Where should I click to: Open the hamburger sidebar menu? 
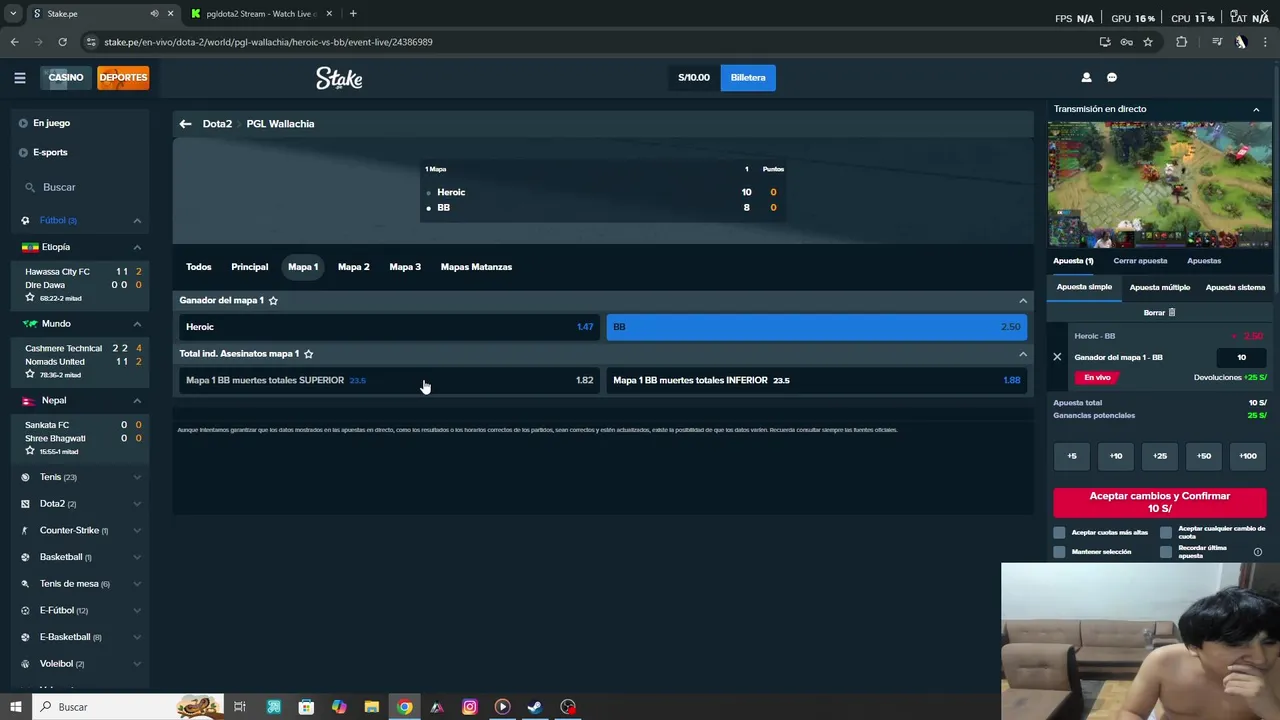19,77
